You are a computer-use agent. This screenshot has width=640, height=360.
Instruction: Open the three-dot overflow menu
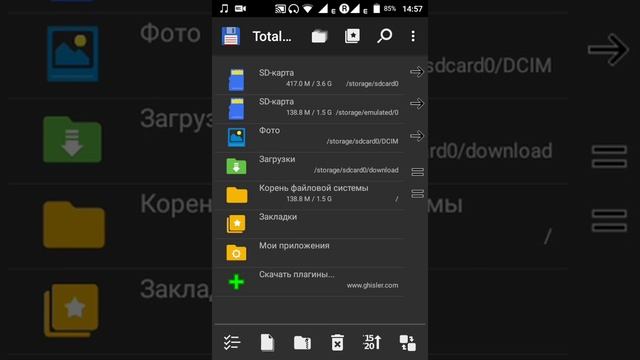(413, 36)
